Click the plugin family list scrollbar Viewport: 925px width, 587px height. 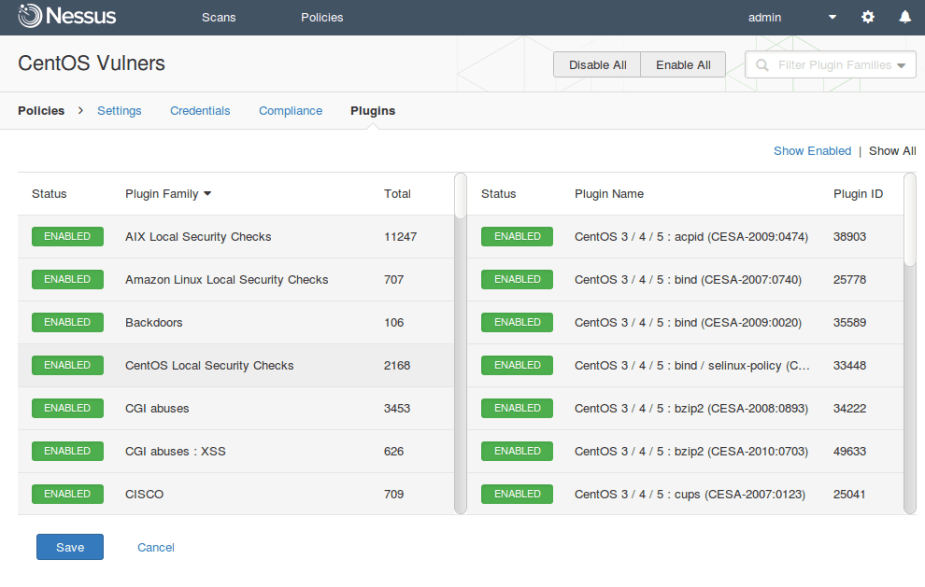pos(460,196)
